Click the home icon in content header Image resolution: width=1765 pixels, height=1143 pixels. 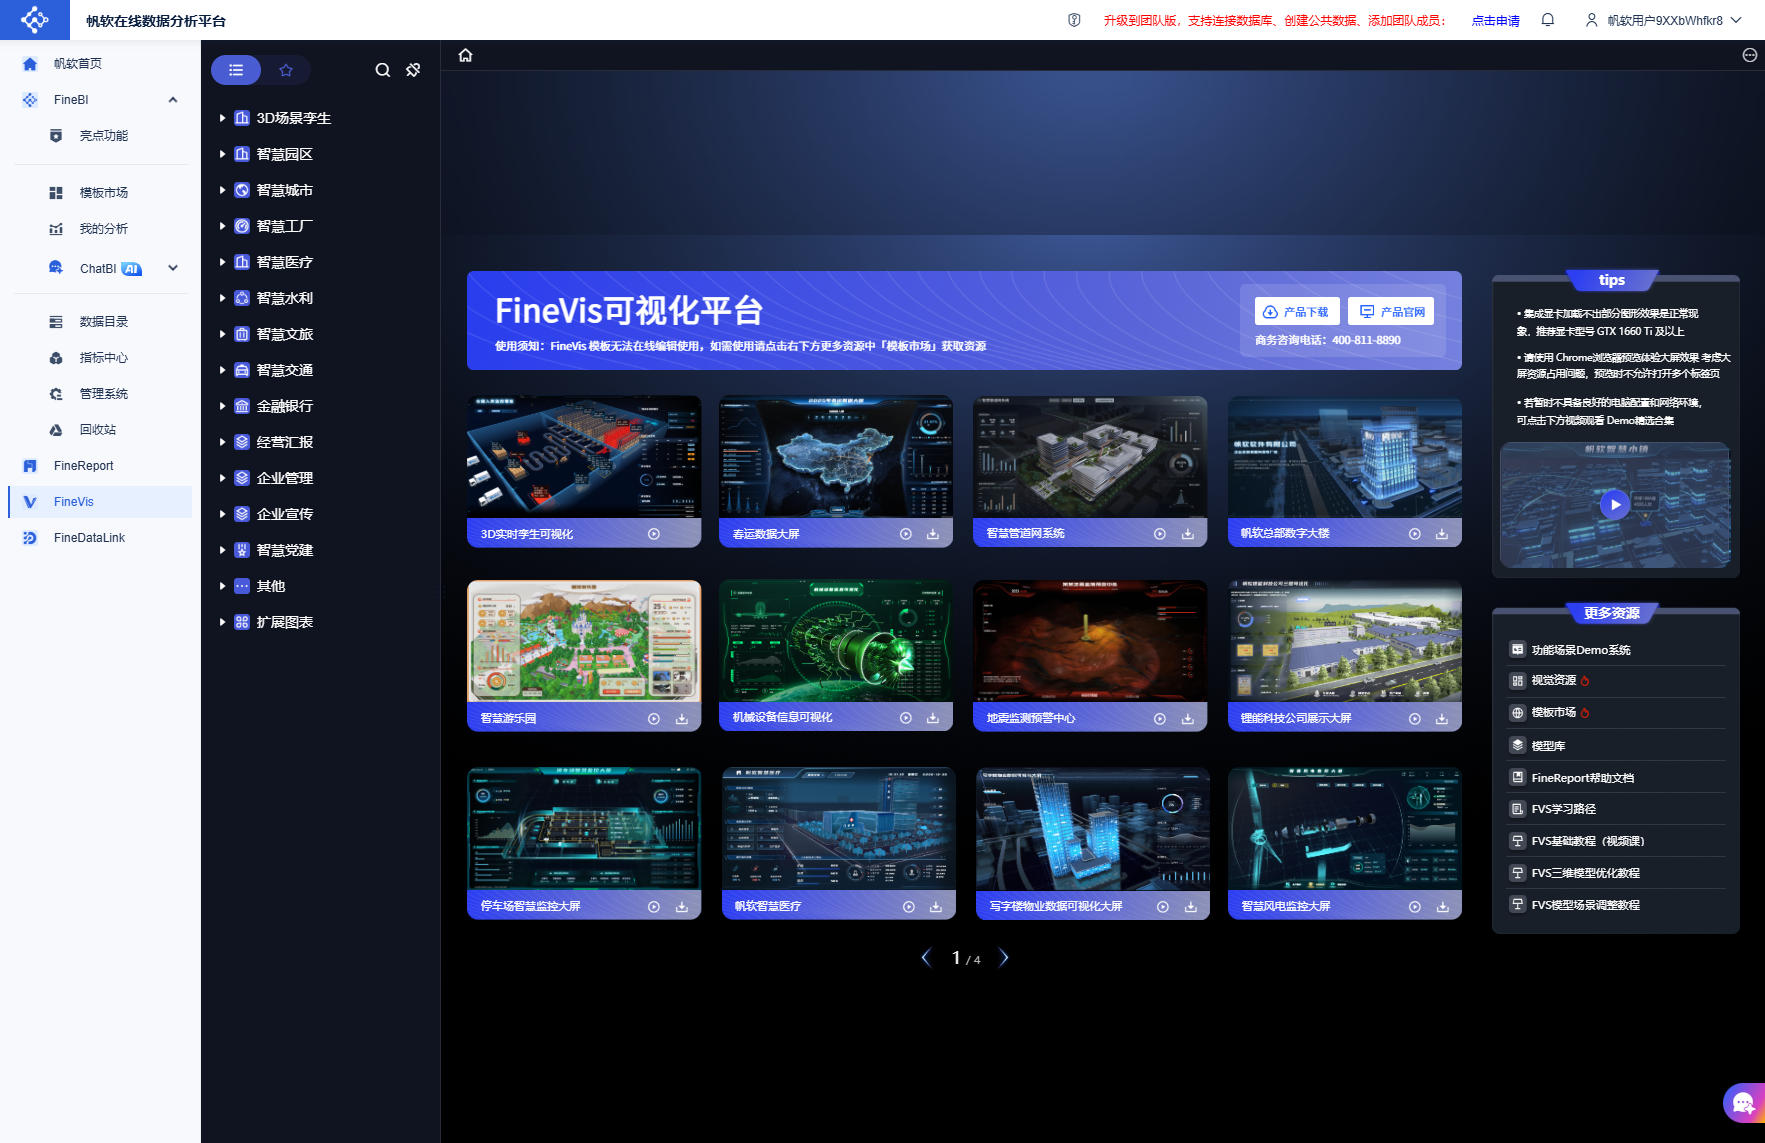465,55
